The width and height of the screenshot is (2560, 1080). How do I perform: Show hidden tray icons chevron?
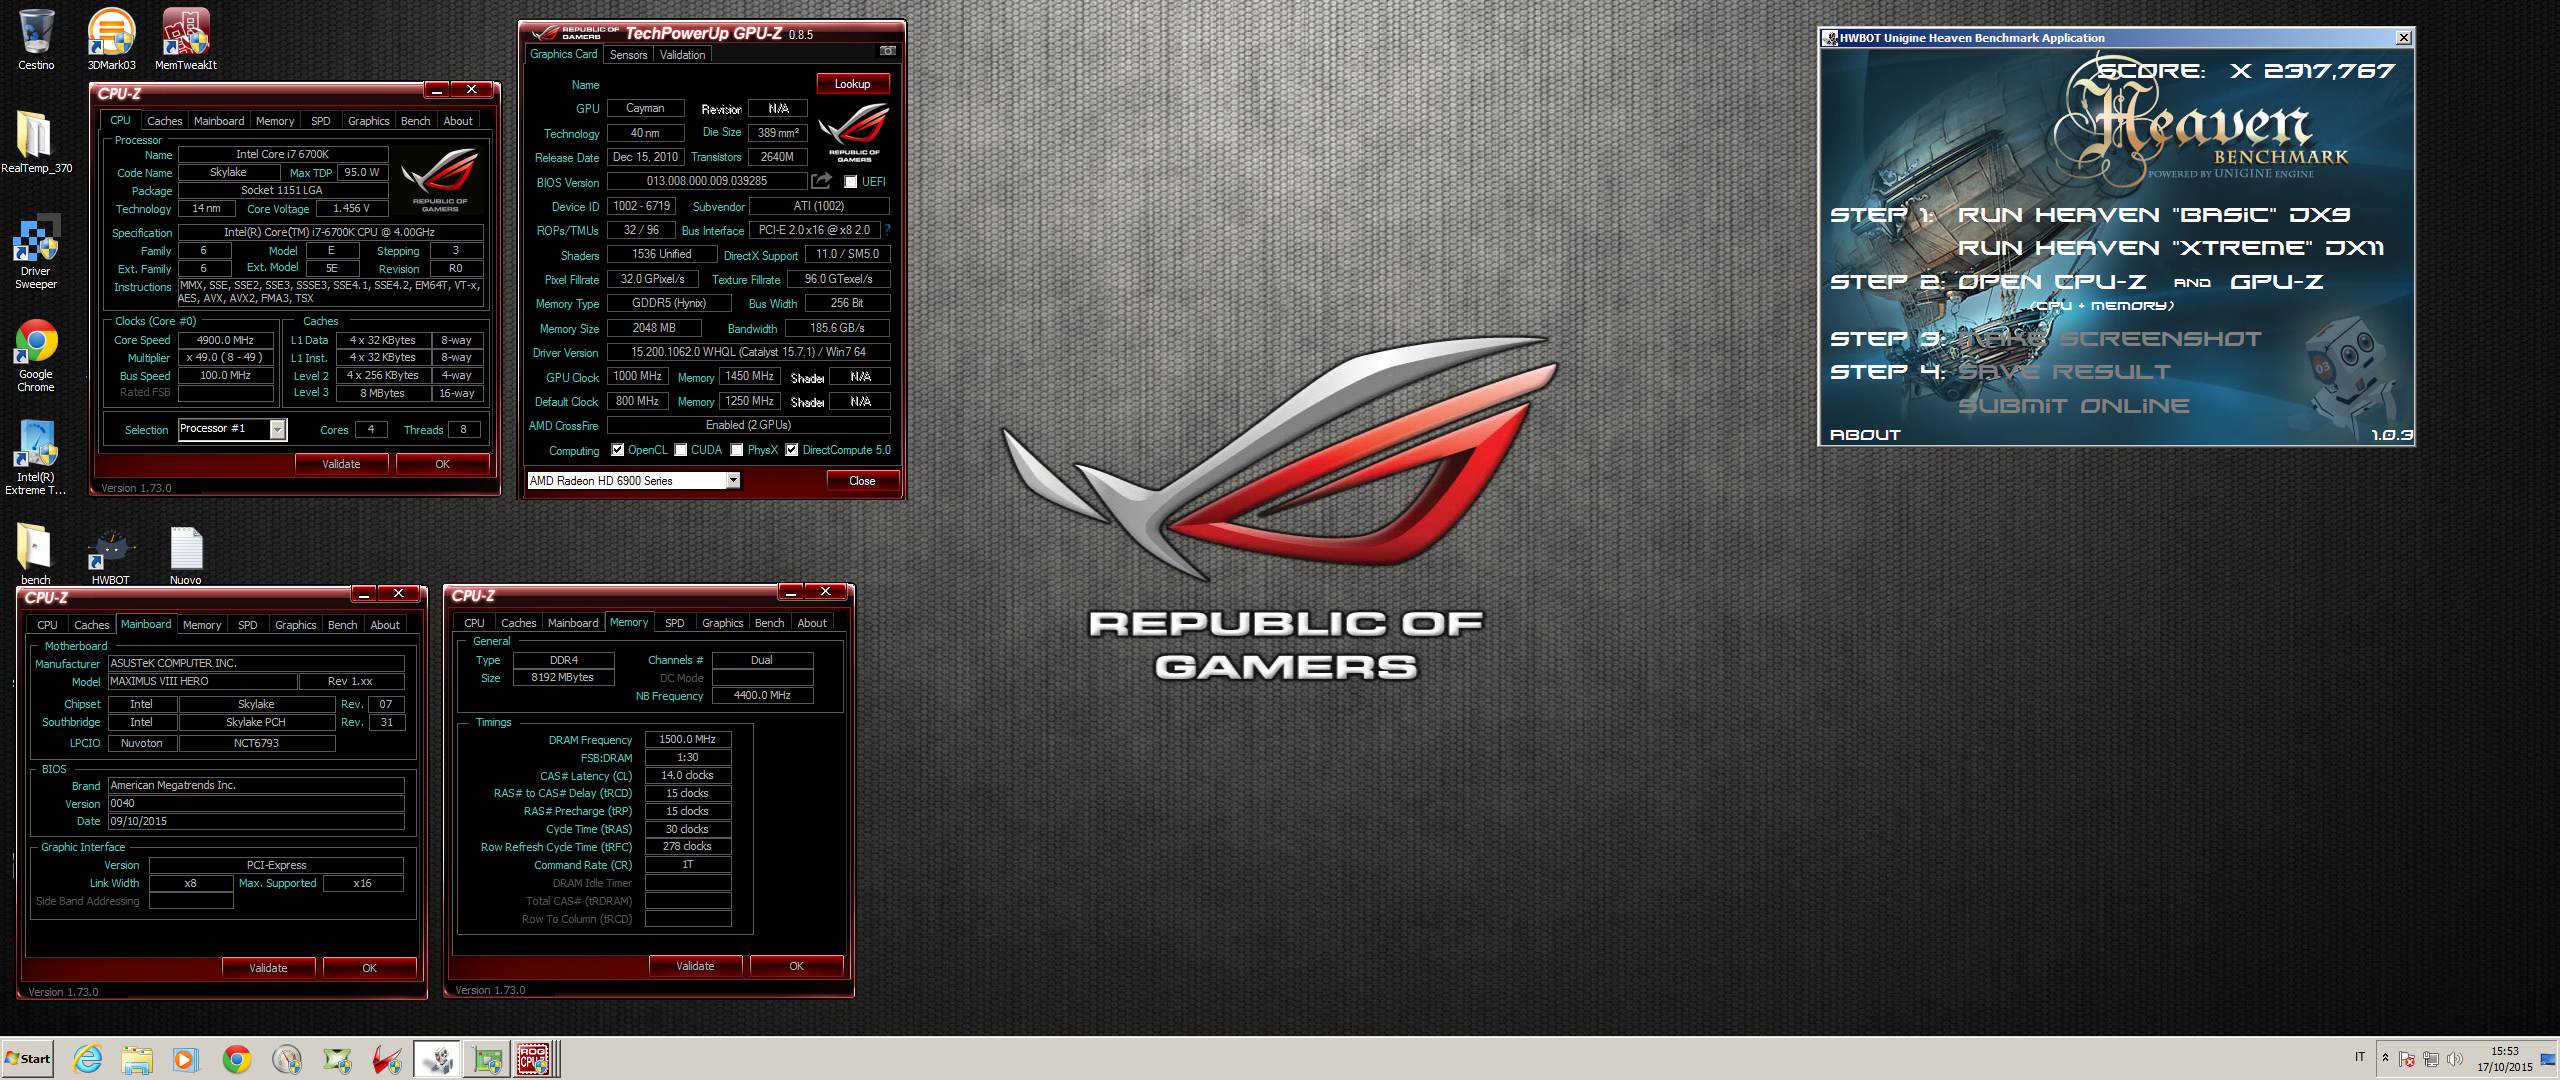[x=2385, y=1059]
